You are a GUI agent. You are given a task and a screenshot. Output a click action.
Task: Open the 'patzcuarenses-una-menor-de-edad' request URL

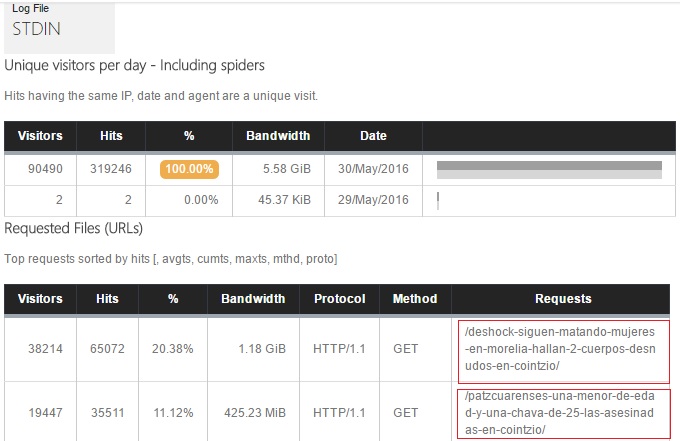pos(561,412)
